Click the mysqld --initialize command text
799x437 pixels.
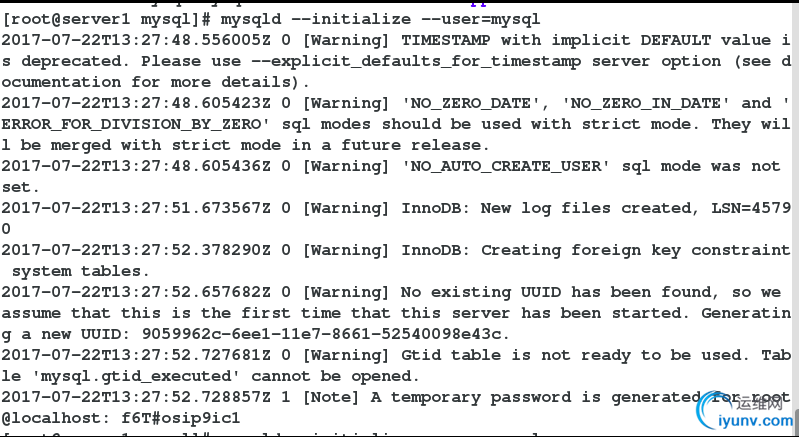[x=315, y=19]
